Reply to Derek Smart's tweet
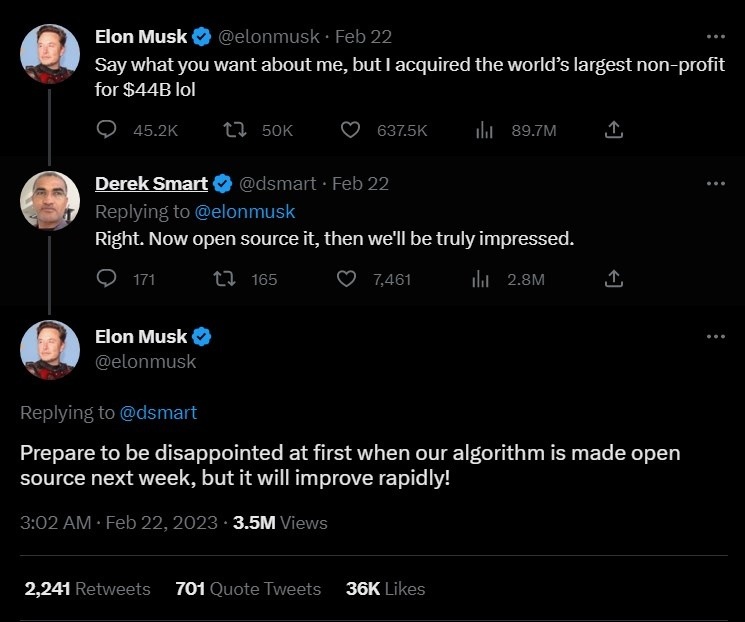Viewport: 745px width, 622px height. click(108, 279)
